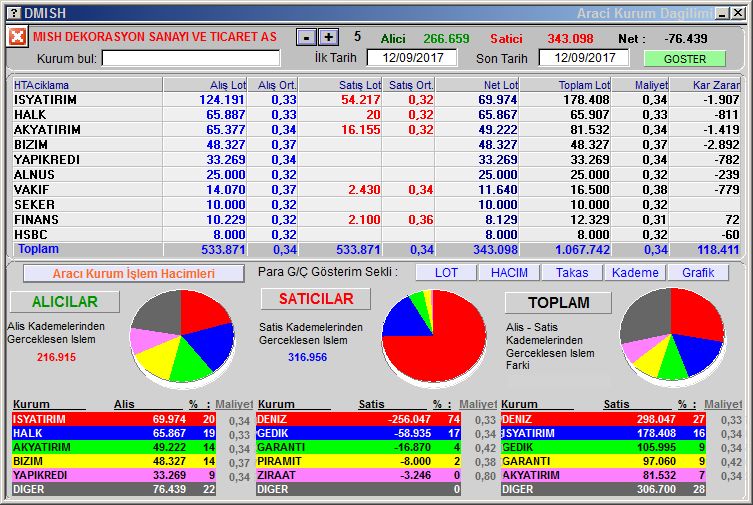This screenshot has width=753, height=505.
Task: Click gray DIGER row in total list
Action: click(x=604, y=489)
